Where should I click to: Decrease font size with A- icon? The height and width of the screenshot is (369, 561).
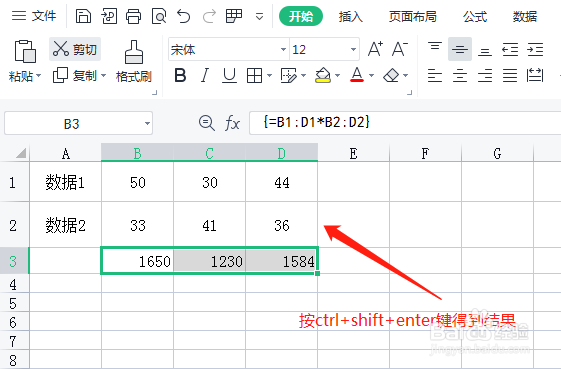[x=400, y=49]
